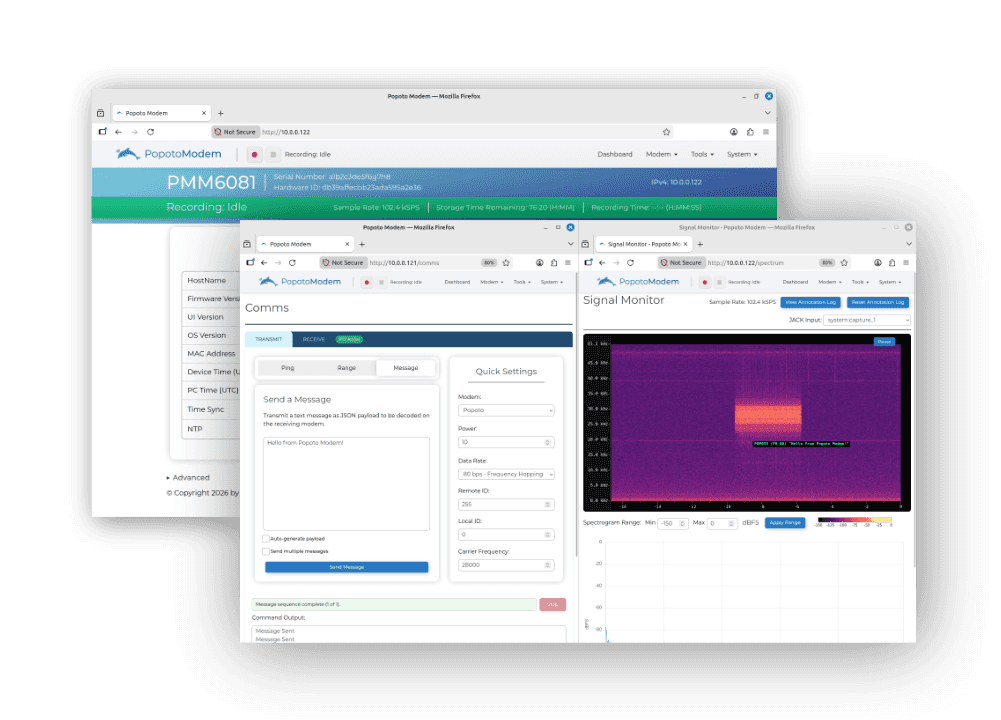Click the Send Message button
1001x720 pixels.
pos(347,567)
